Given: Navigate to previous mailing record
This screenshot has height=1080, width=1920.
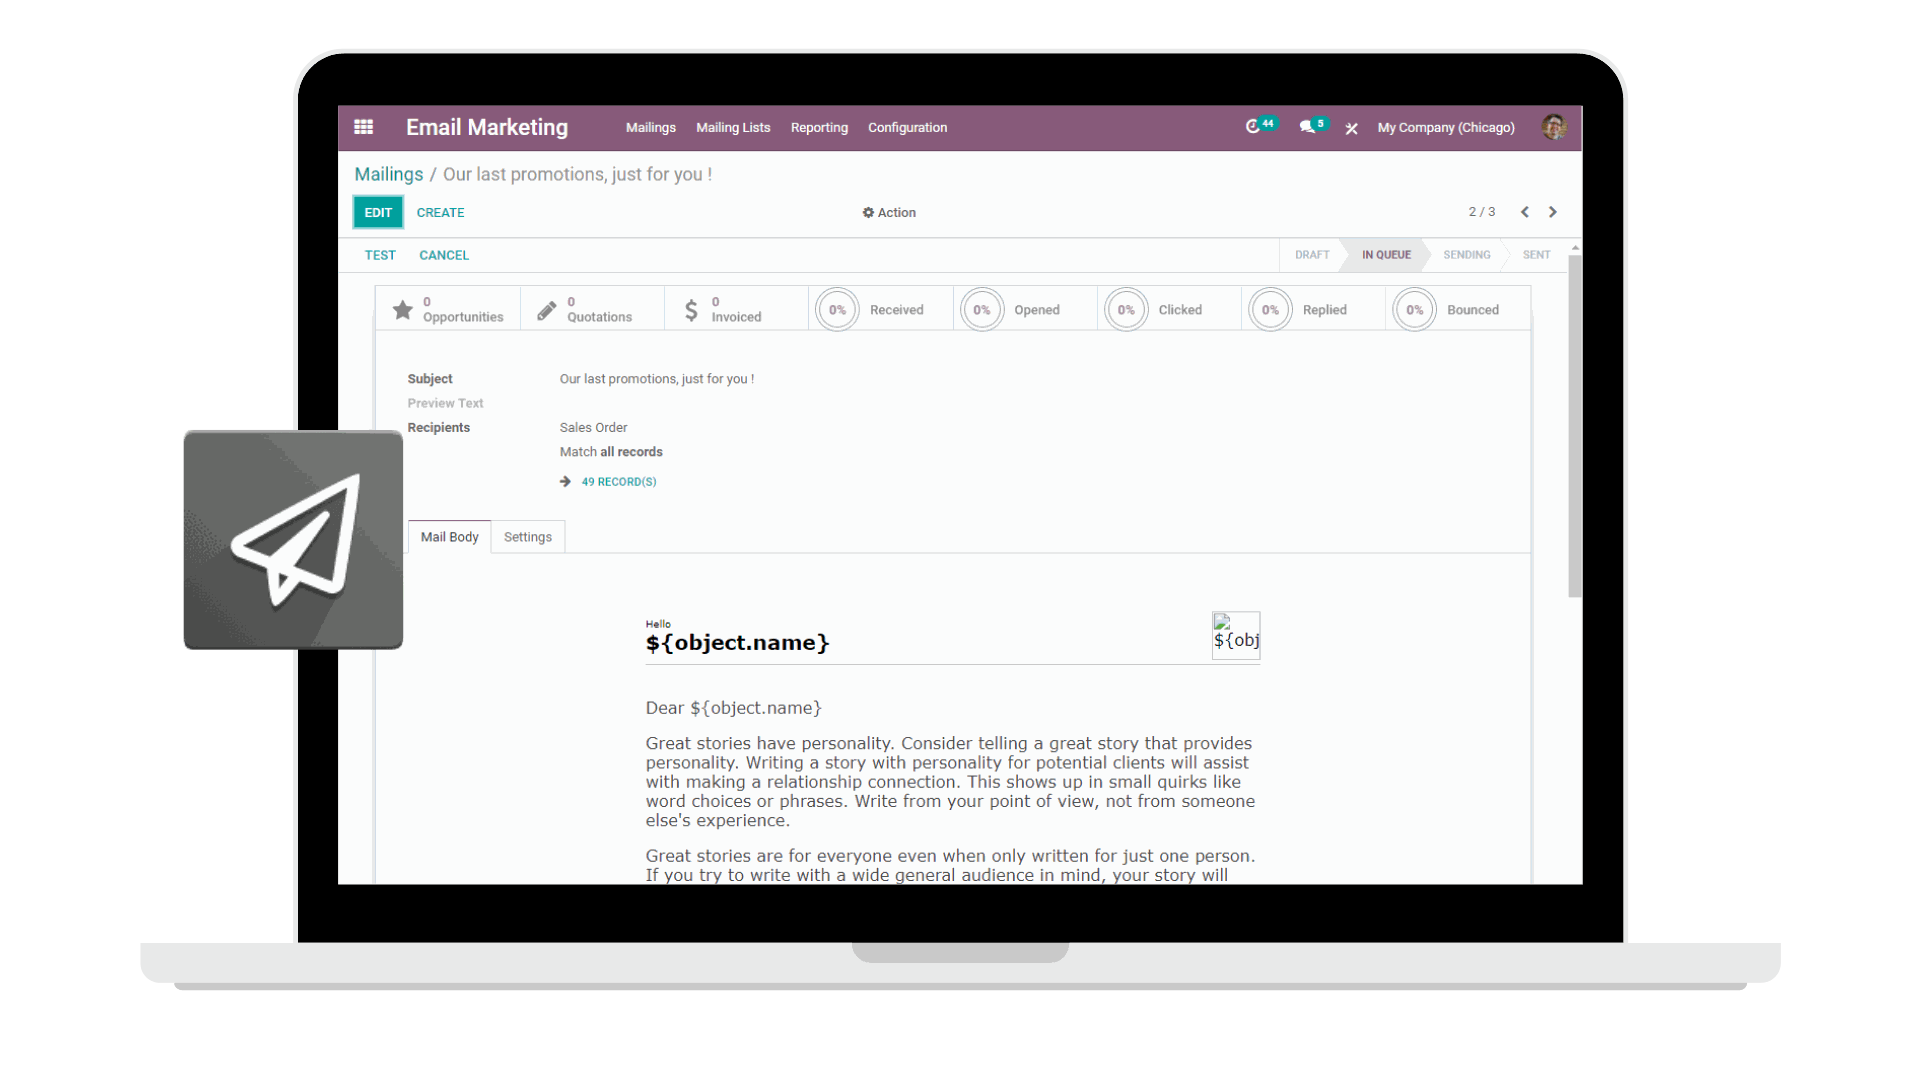Looking at the screenshot, I should 1524,211.
